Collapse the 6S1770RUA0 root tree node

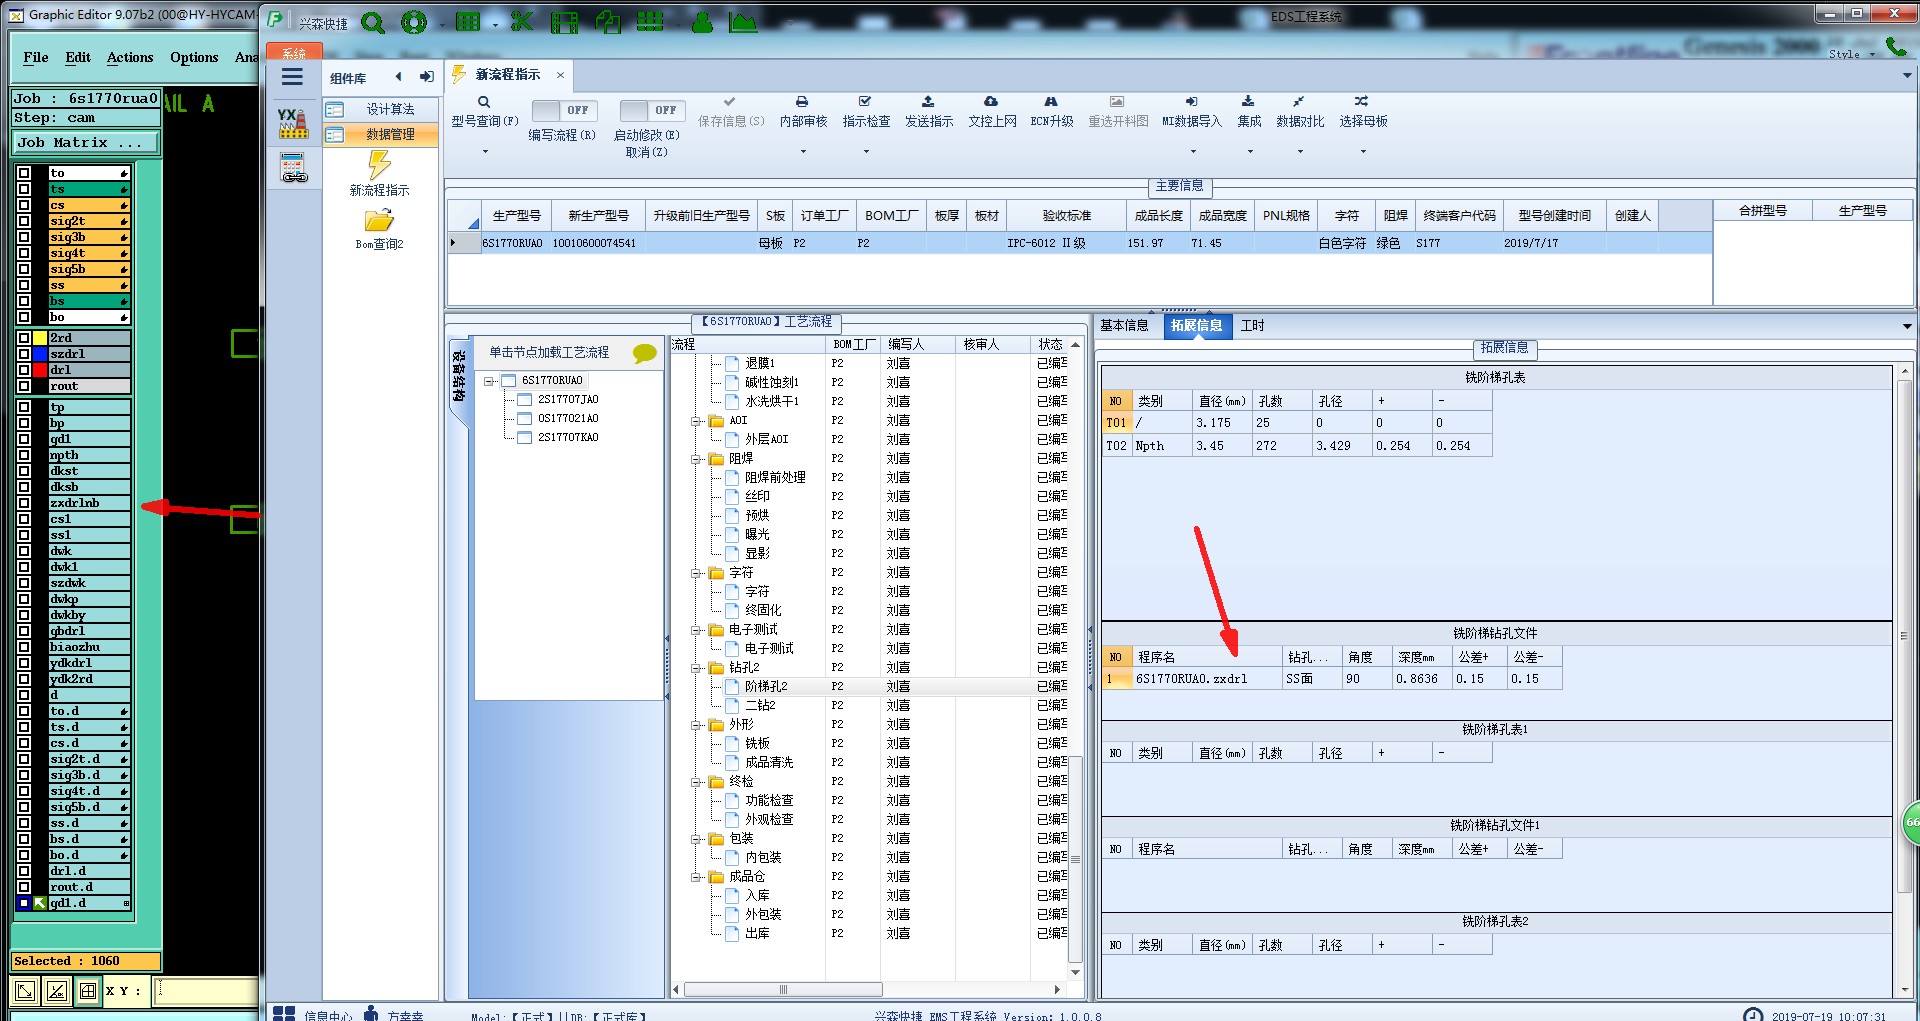point(490,381)
